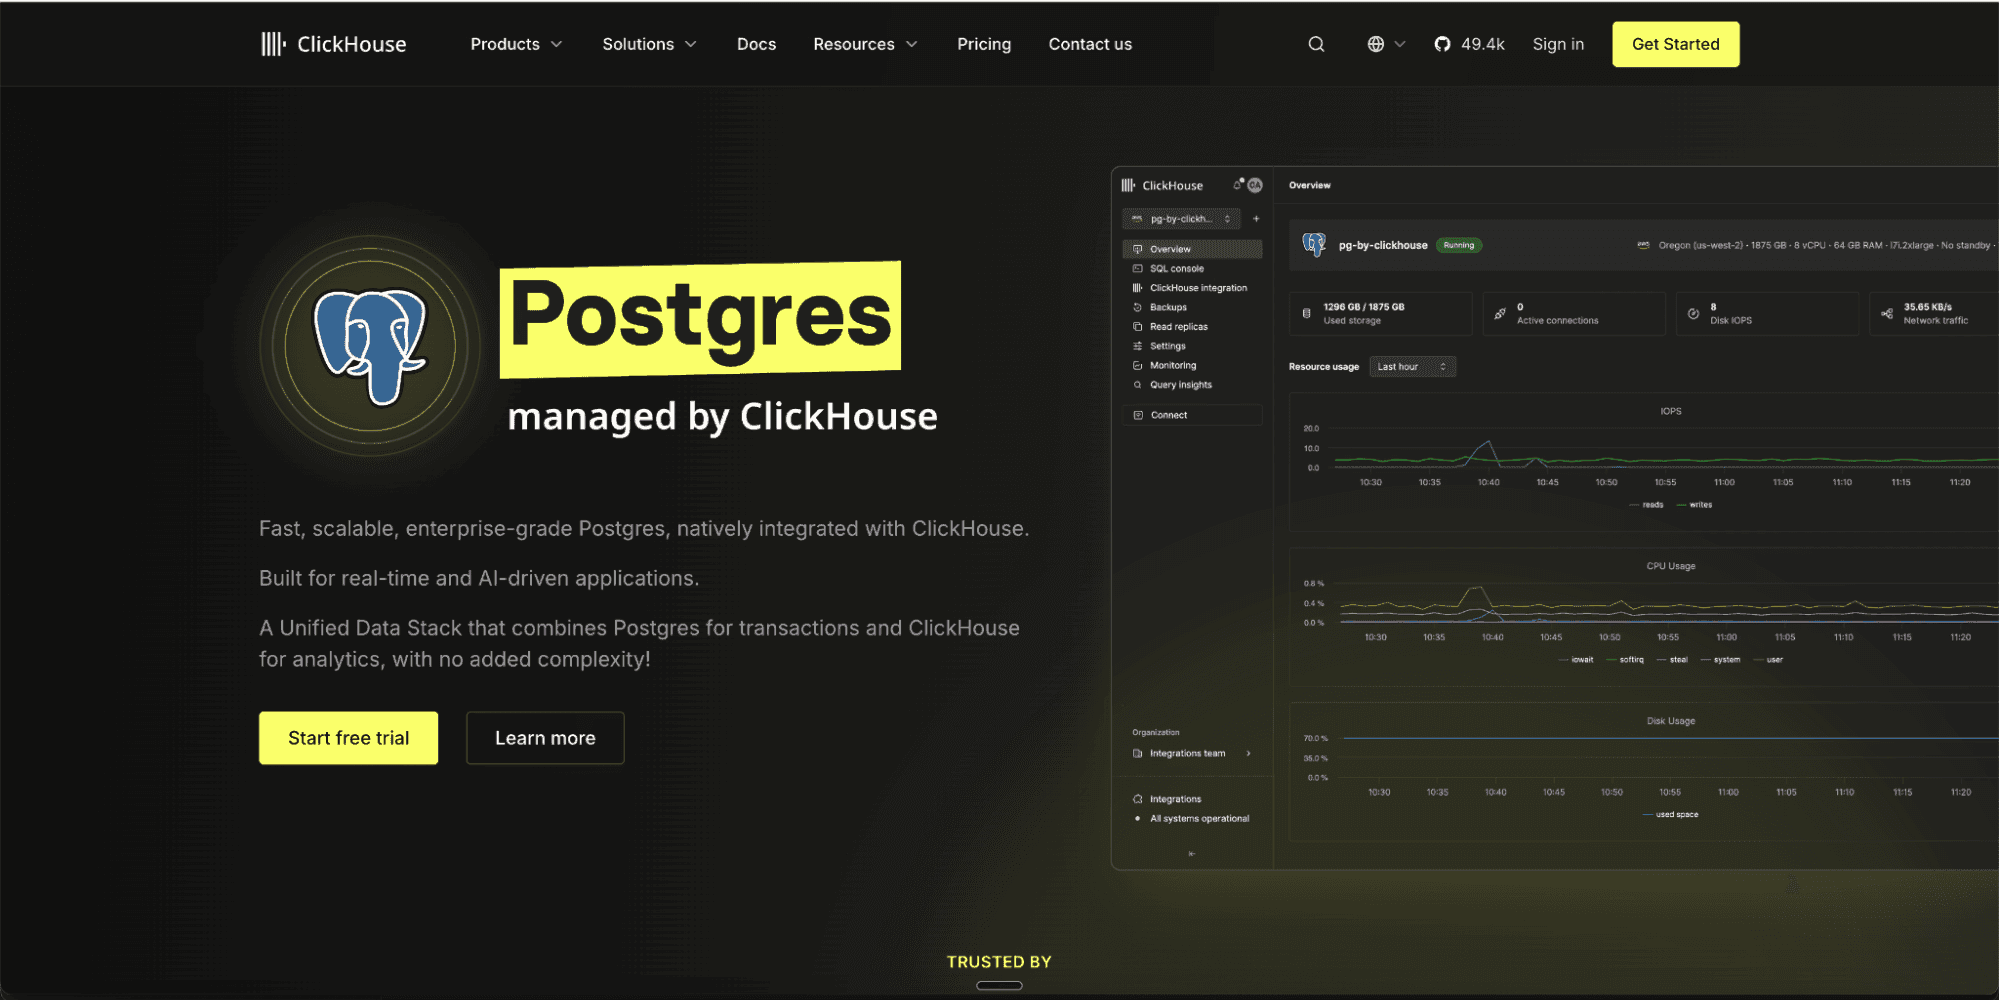This screenshot has width=1999, height=1001.
Task: Collapse the dashboard sidebar with the bottom arrow
Action: [x=1191, y=854]
